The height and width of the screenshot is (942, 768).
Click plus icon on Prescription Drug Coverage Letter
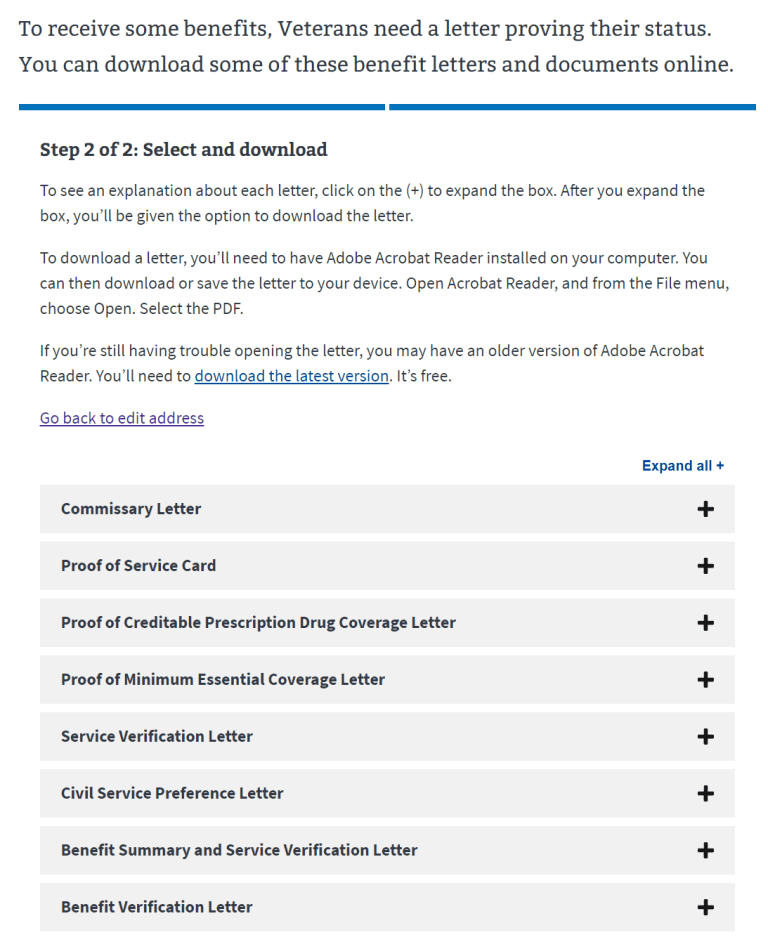(706, 622)
